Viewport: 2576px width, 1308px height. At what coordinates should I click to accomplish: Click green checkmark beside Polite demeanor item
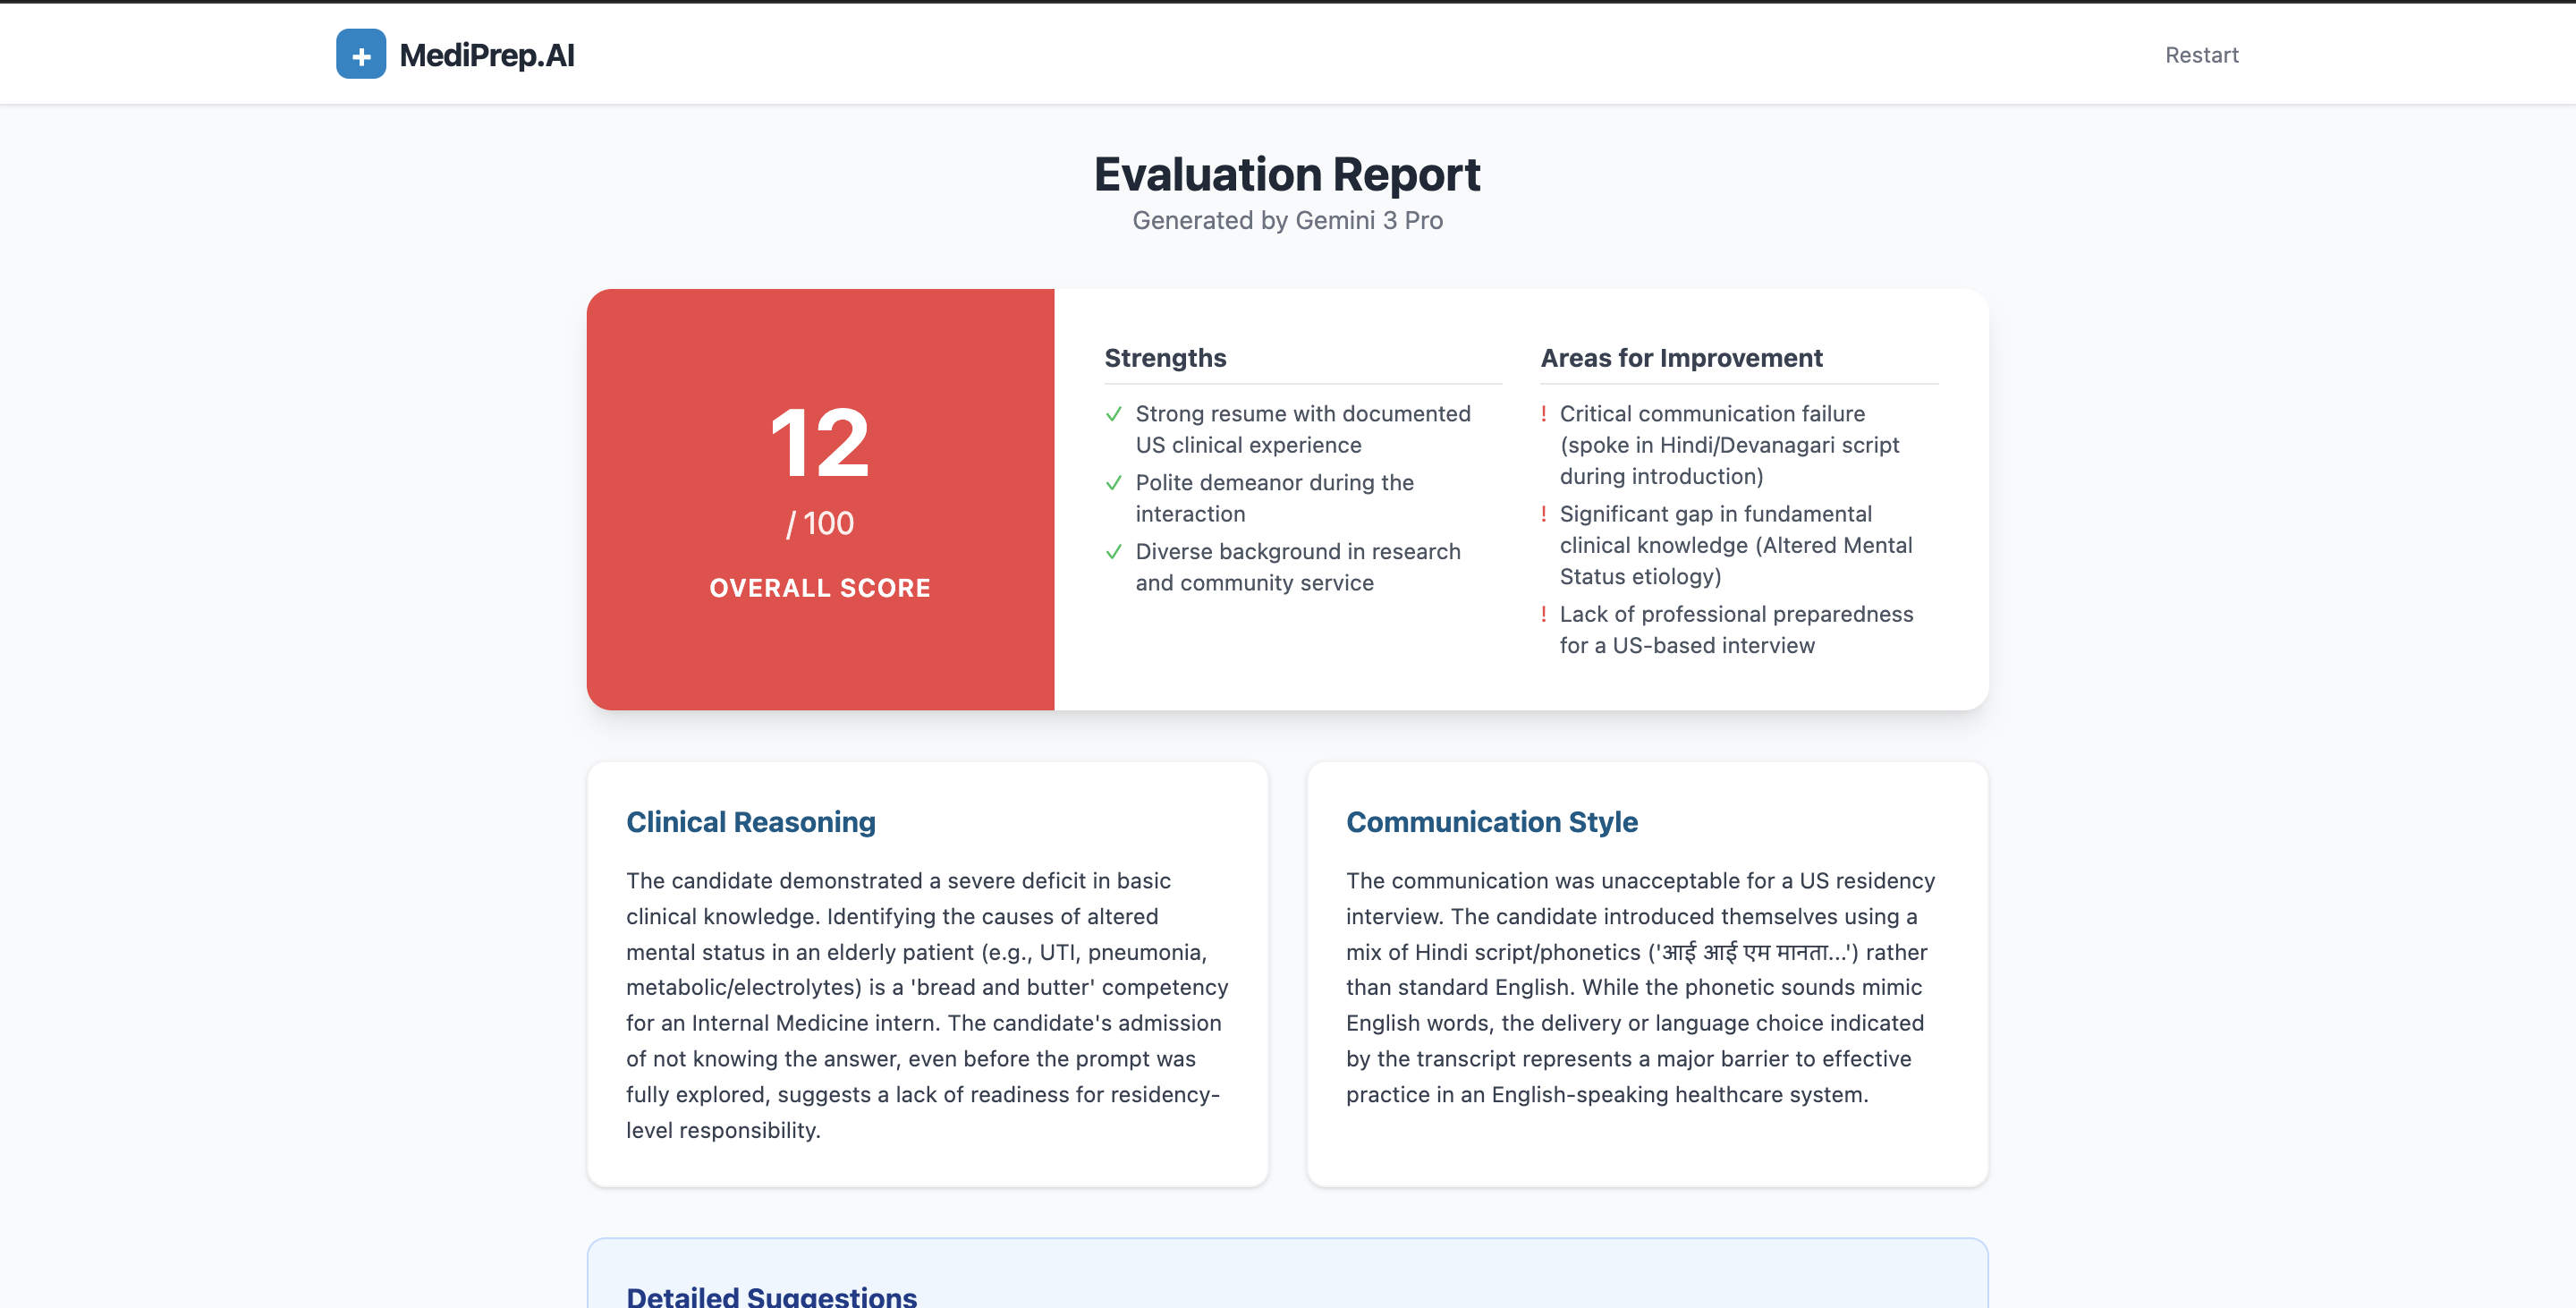click(1113, 483)
